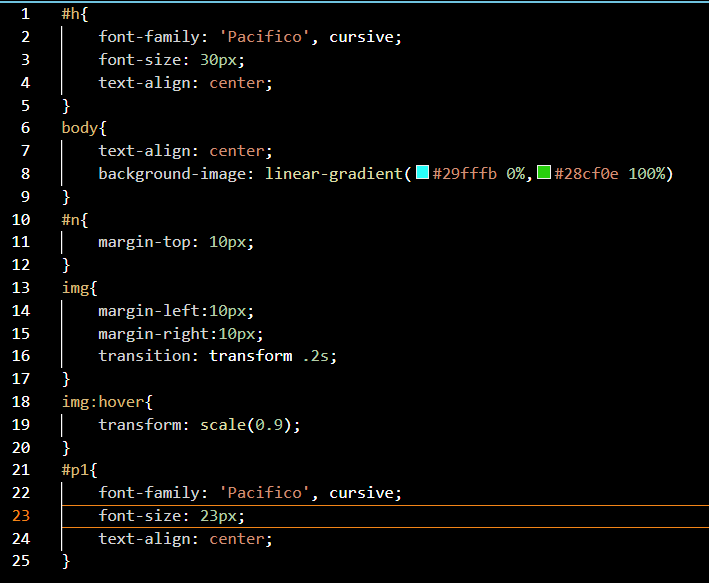Click line number 1 in the gutter
The height and width of the screenshot is (583, 709).
pyautogui.click(x=25, y=14)
